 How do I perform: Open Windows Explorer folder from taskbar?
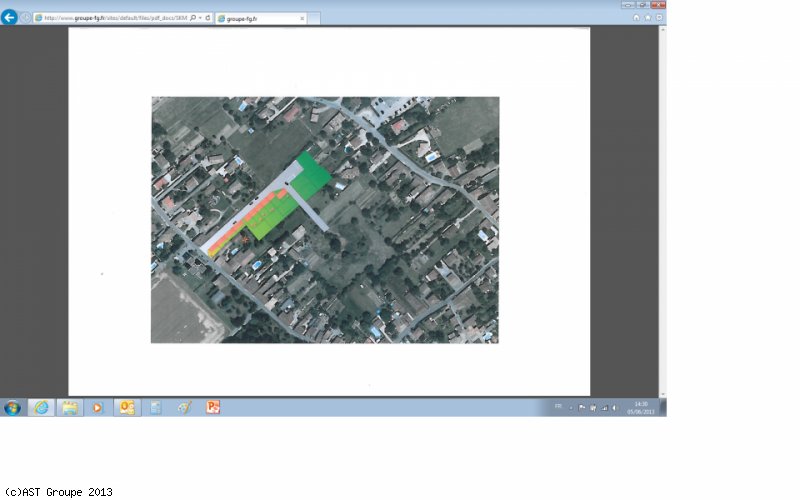click(69, 407)
